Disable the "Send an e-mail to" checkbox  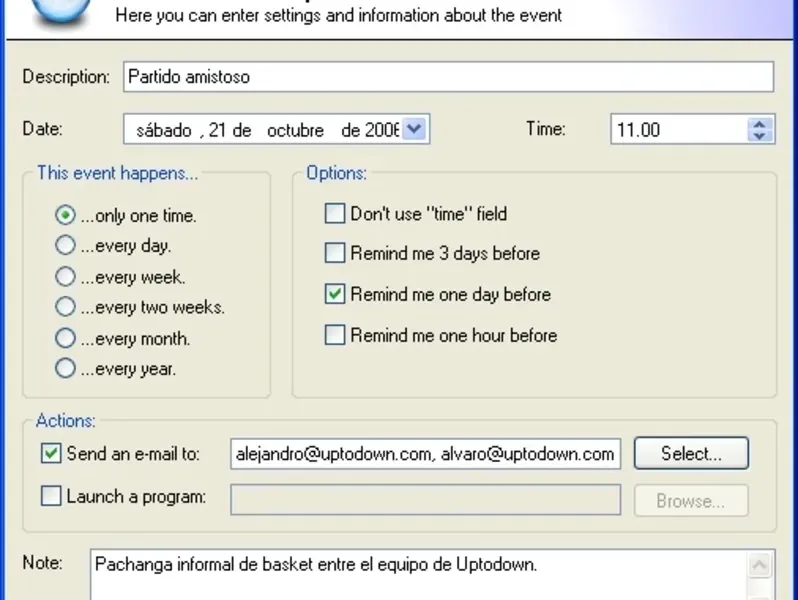pyautogui.click(x=51, y=454)
